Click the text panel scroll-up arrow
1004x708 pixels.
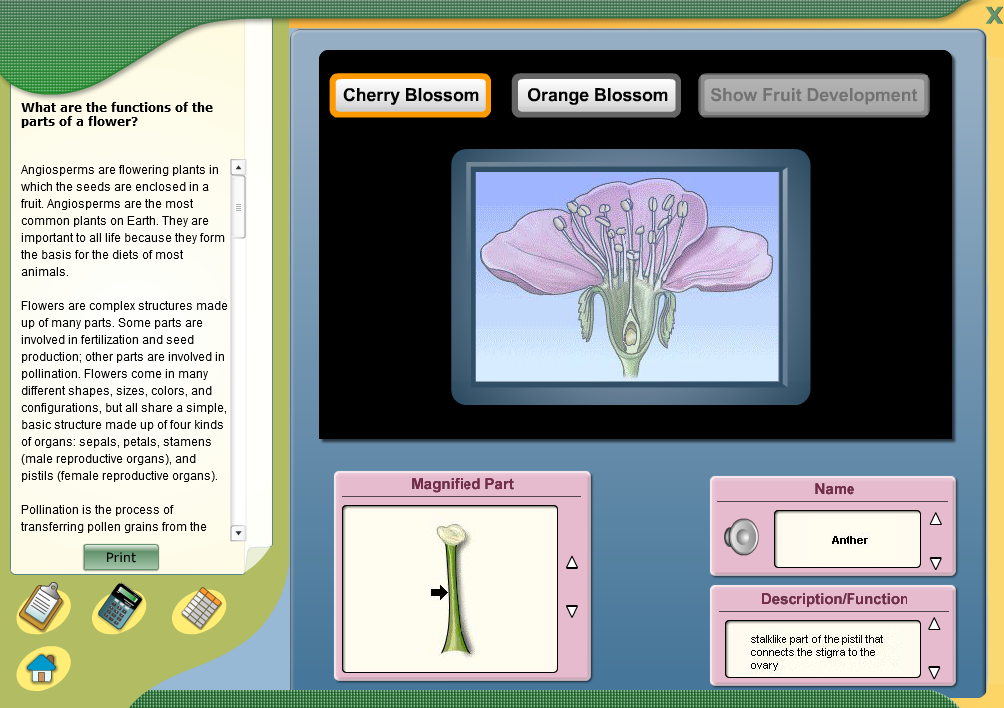(x=238, y=168)
